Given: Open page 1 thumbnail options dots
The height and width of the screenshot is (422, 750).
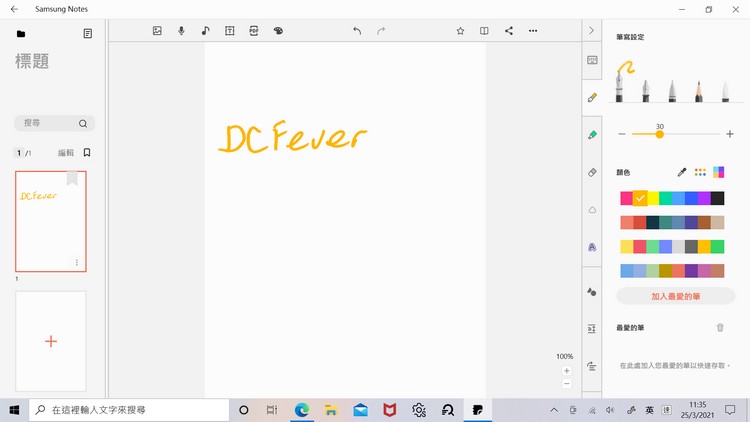Looking at the screenshot, I should coord(77,262).
